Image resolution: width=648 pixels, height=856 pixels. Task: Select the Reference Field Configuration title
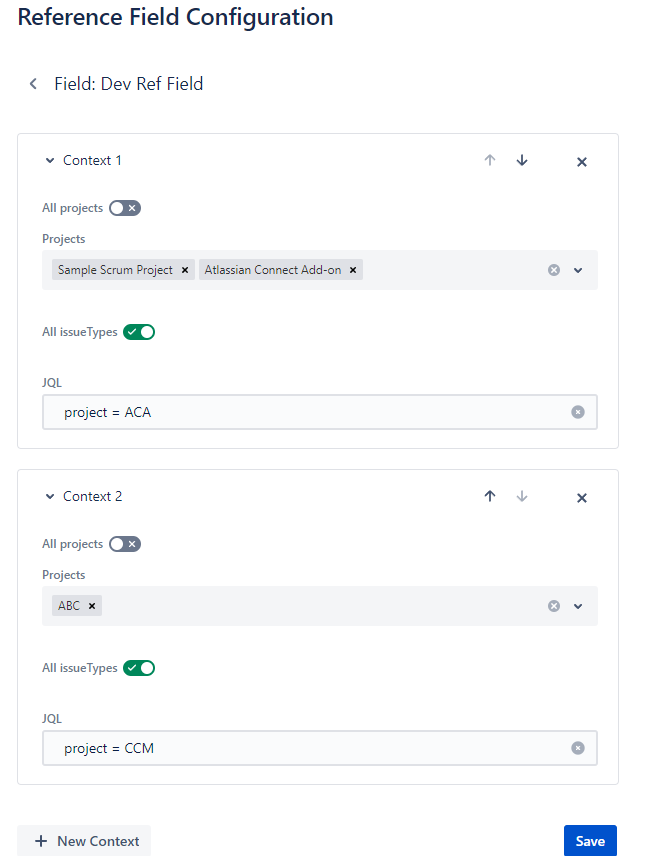coord(174,17)
